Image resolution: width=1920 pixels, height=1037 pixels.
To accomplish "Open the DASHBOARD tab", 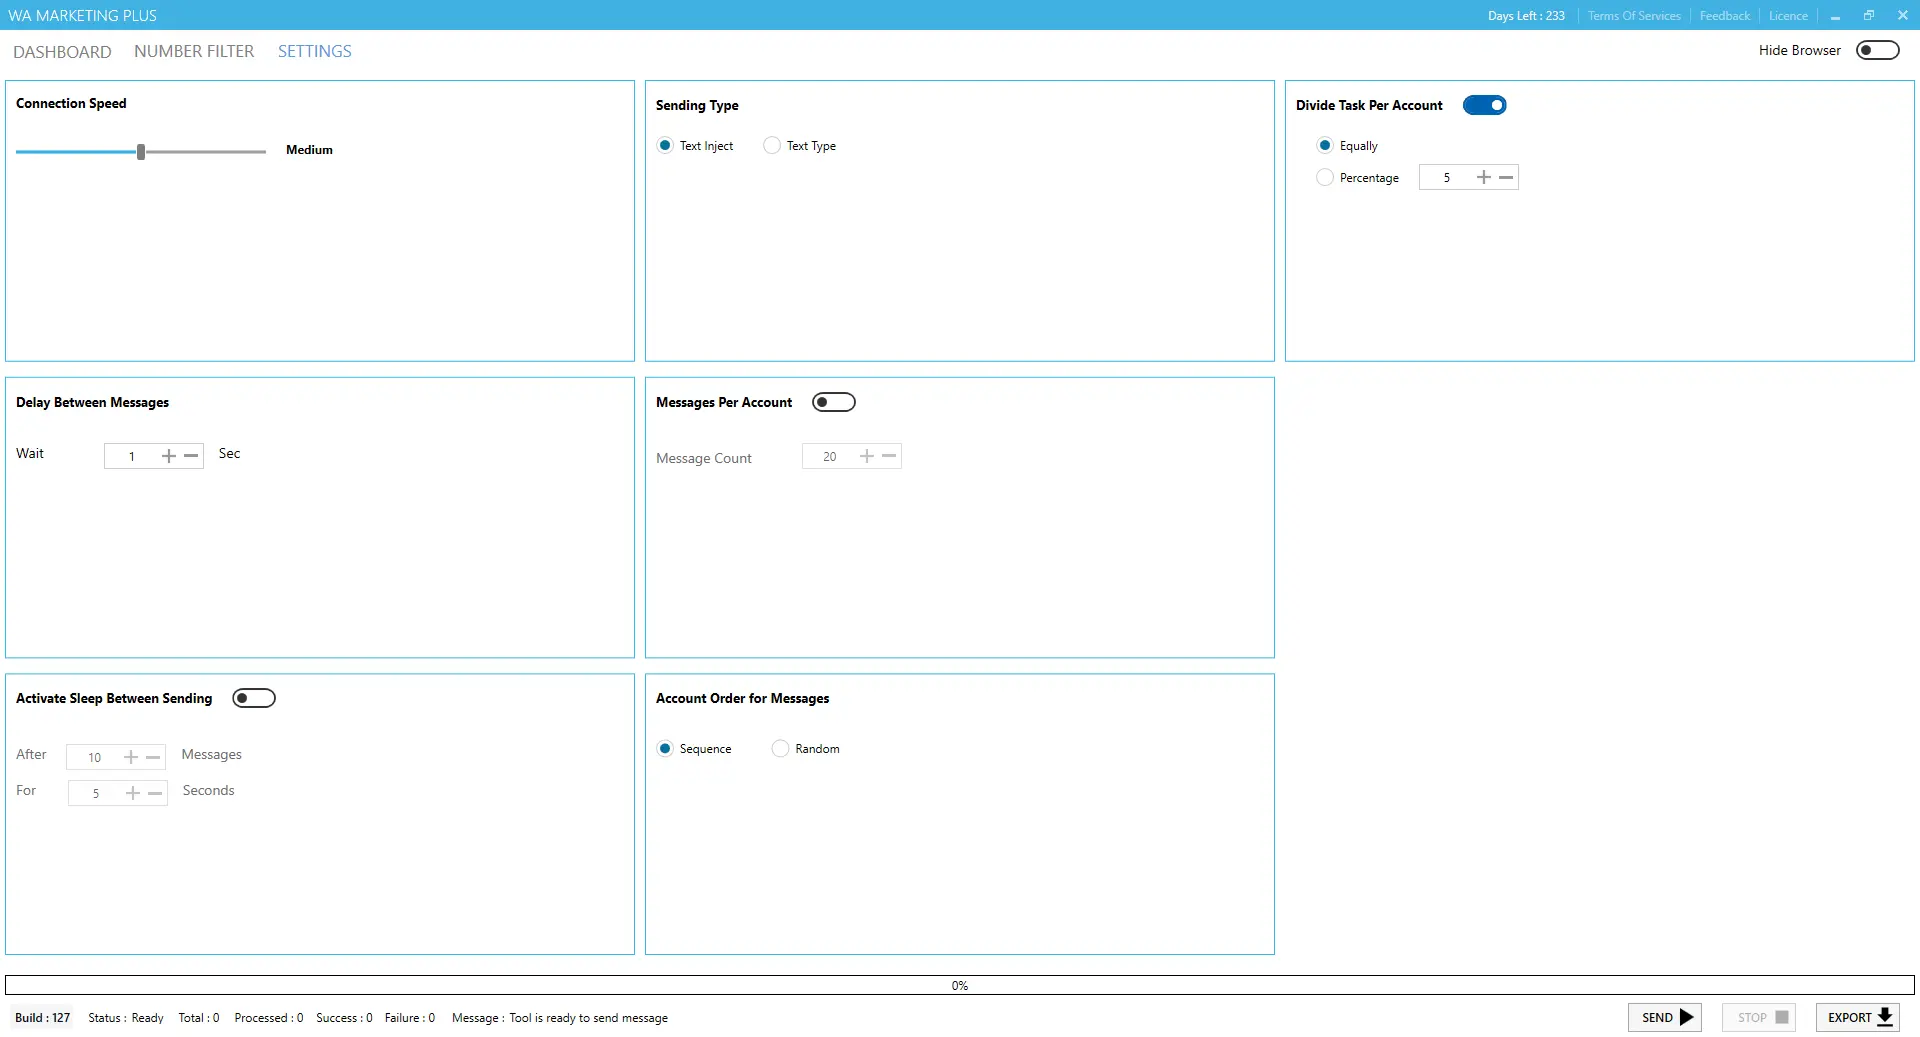I will coord(62,51).
